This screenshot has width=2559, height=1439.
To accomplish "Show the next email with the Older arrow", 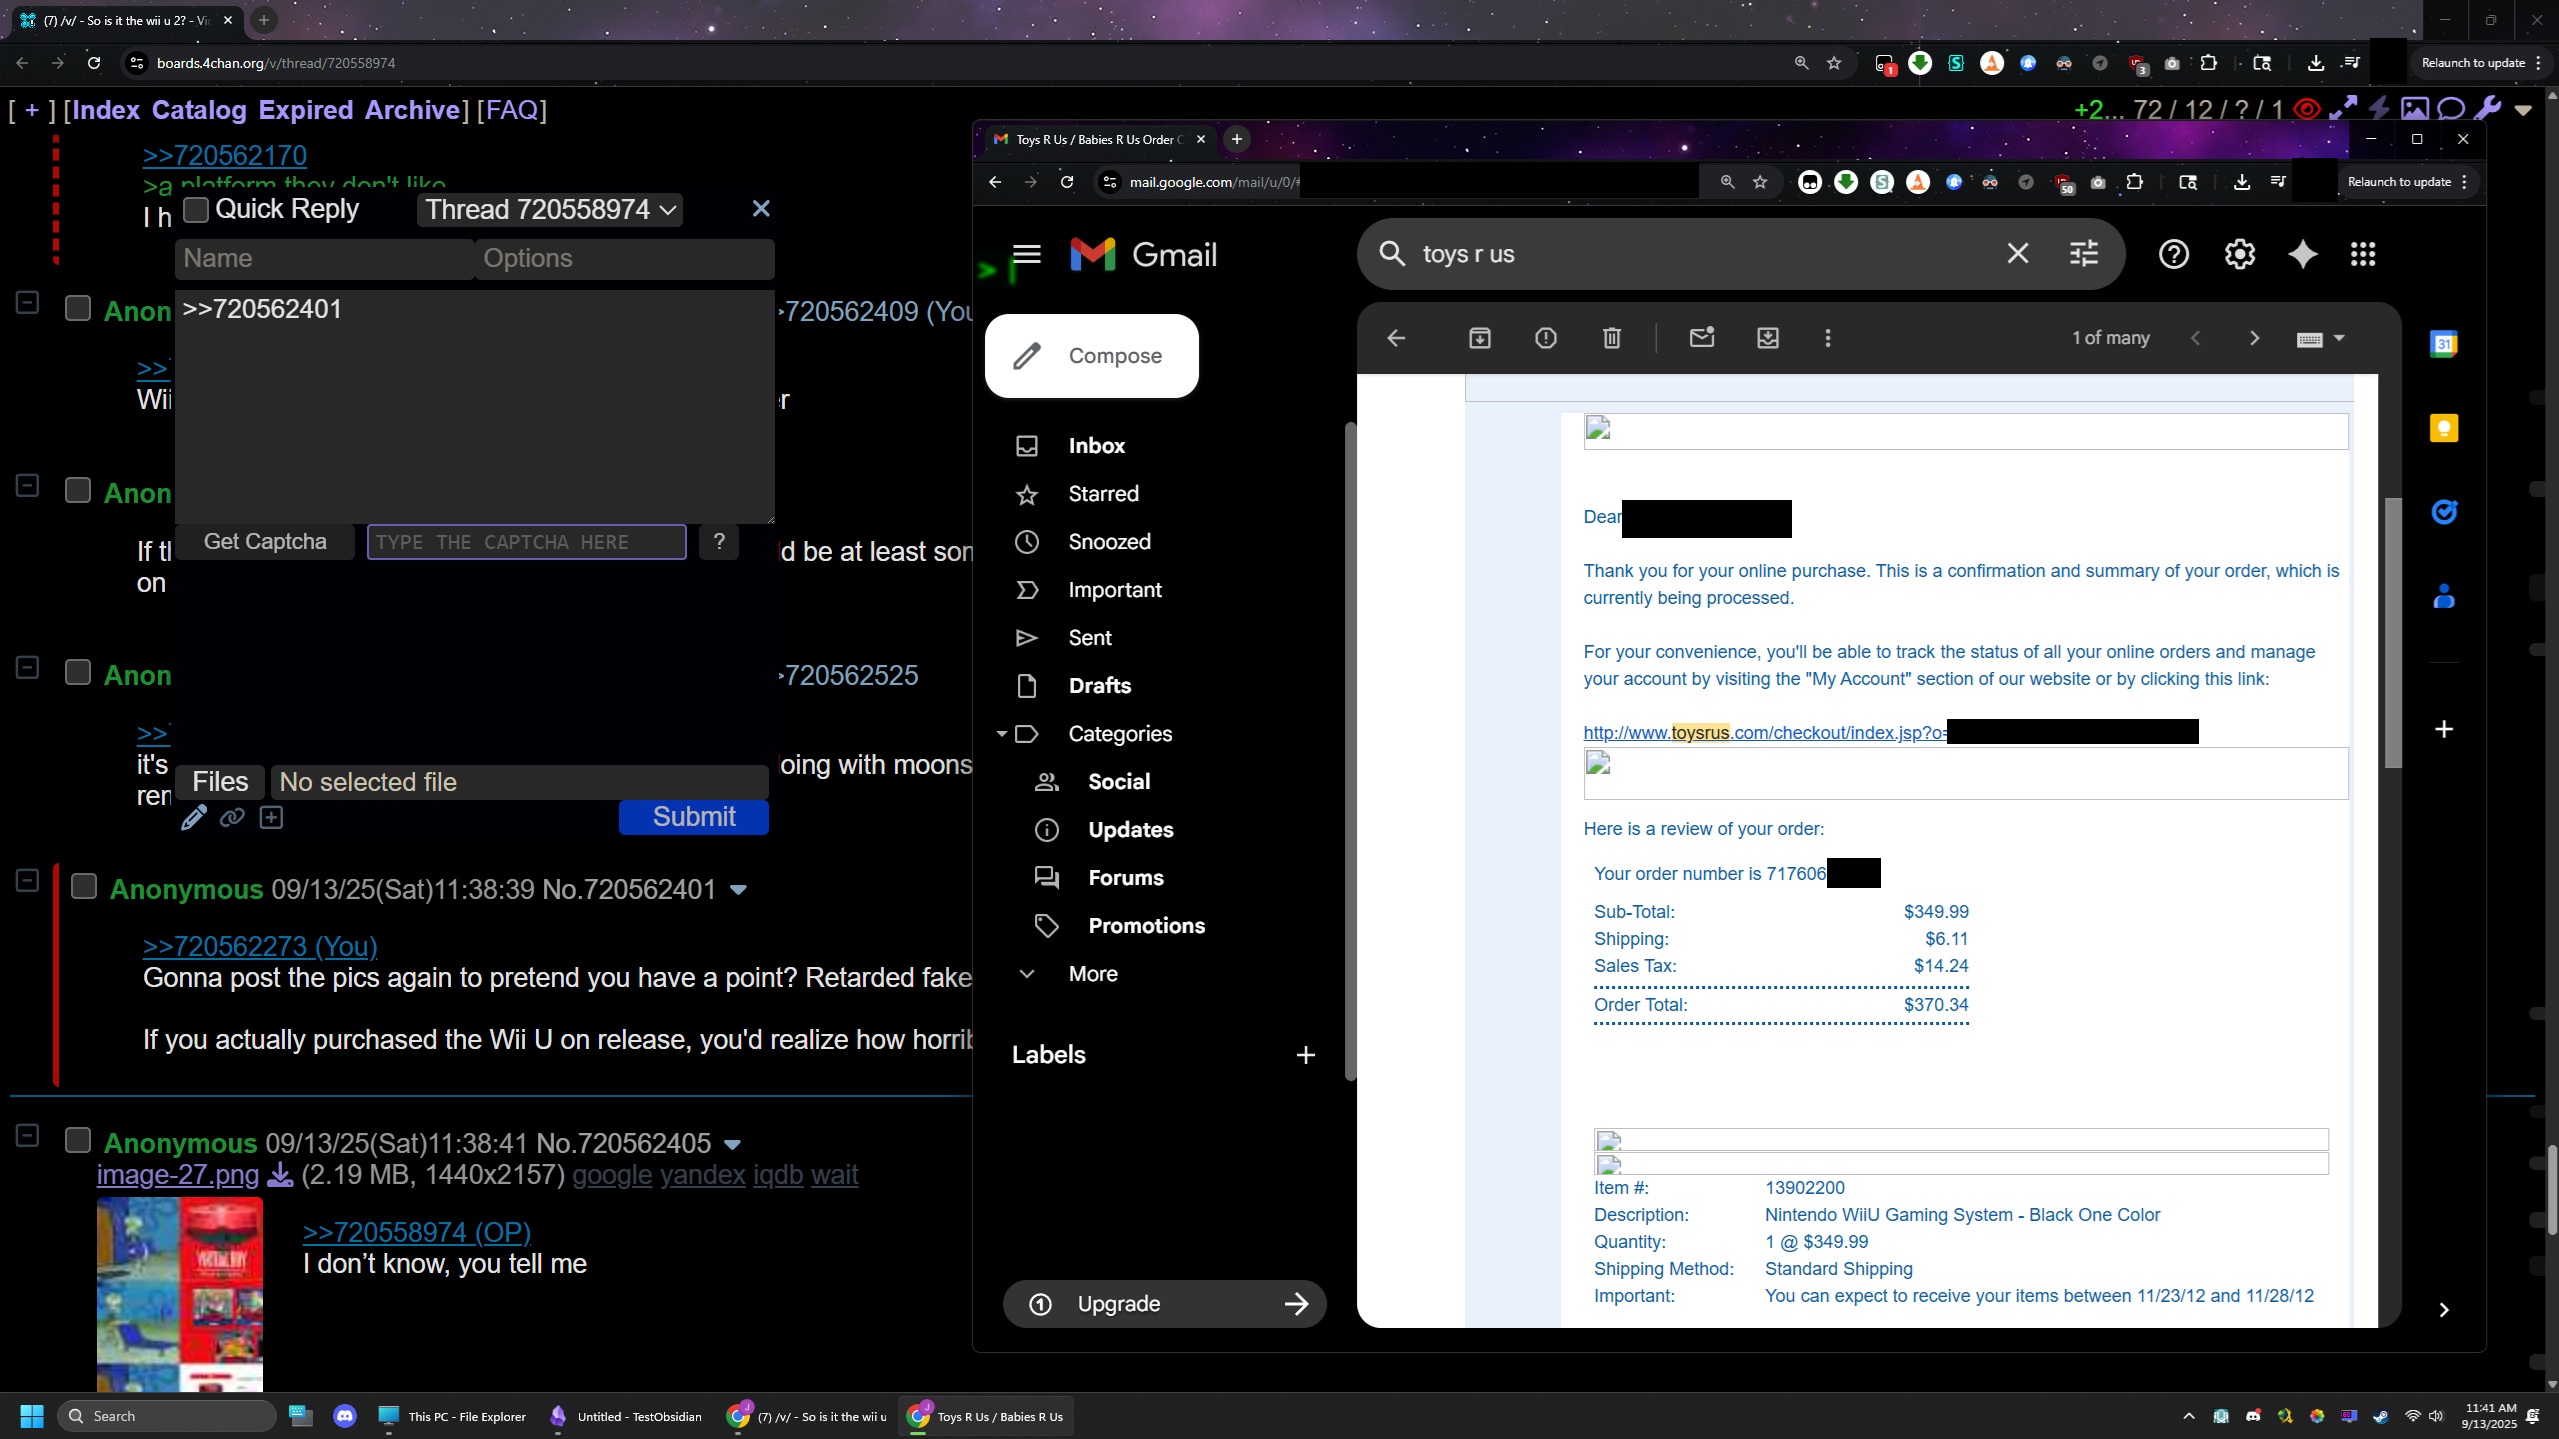I will [x=2254, y=338].
